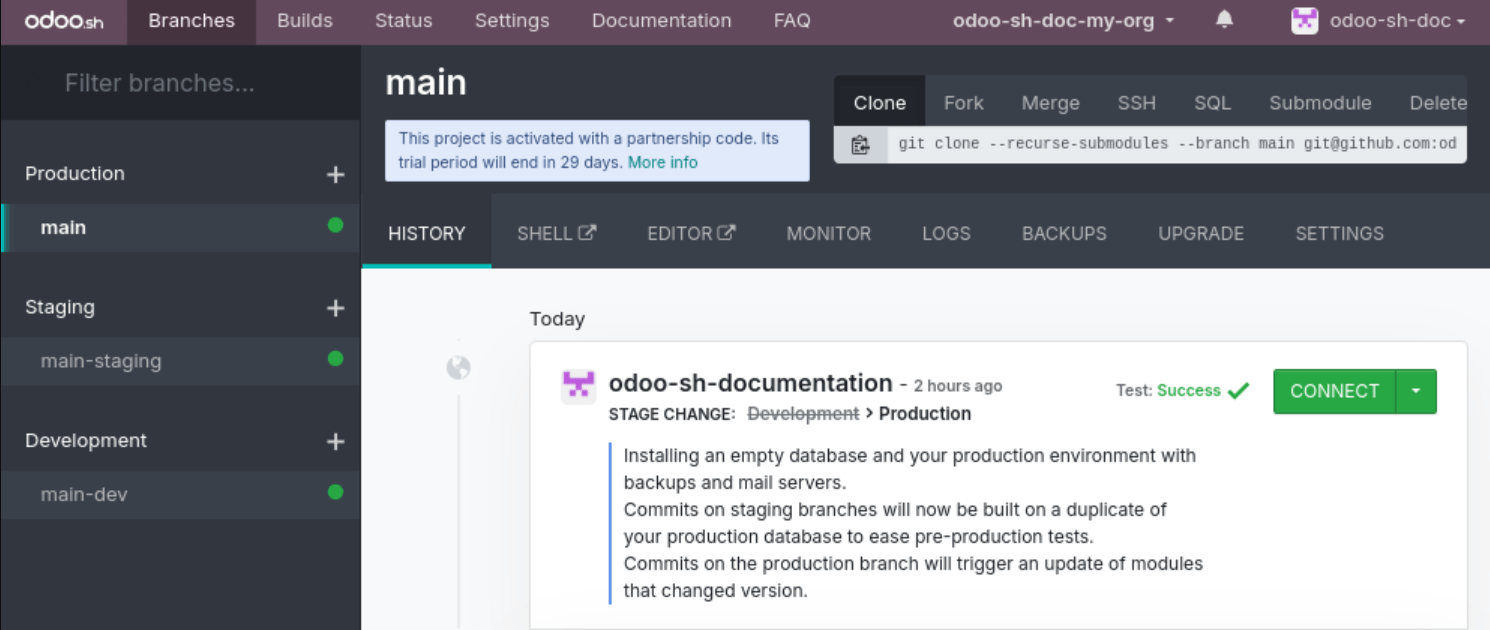Viewport: 1490px width, 630px height.
Task: Open the More info link about the trial
Action: click(662, 162)
